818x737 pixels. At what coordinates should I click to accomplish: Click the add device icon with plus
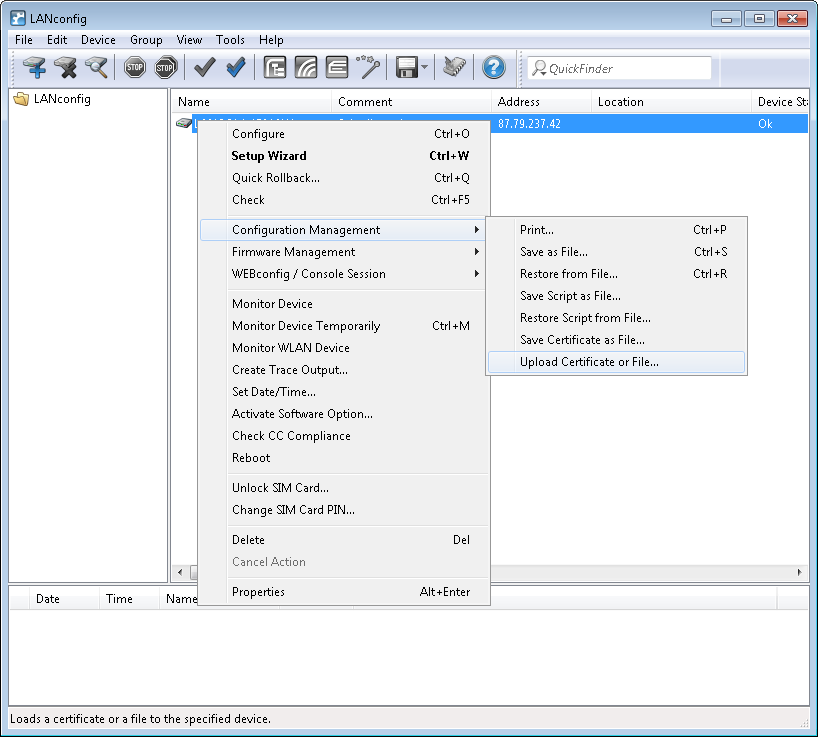[x=35, y=68]
